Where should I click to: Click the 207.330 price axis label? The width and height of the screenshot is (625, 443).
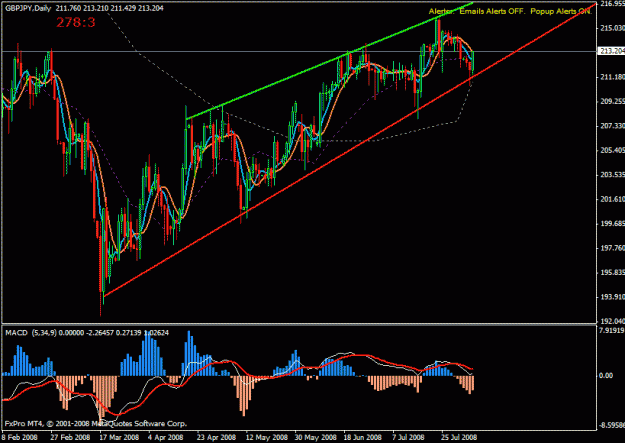(x=612, y=126)
